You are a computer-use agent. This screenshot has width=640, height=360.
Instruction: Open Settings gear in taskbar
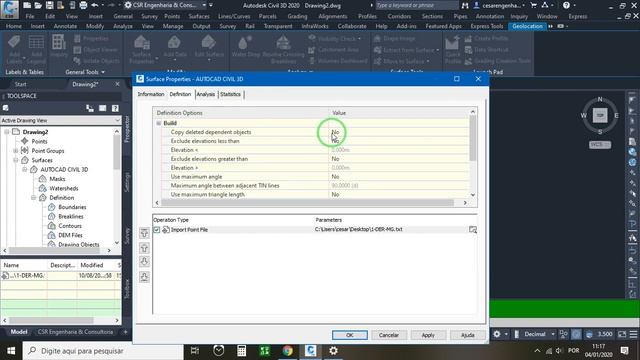(333, 351)
